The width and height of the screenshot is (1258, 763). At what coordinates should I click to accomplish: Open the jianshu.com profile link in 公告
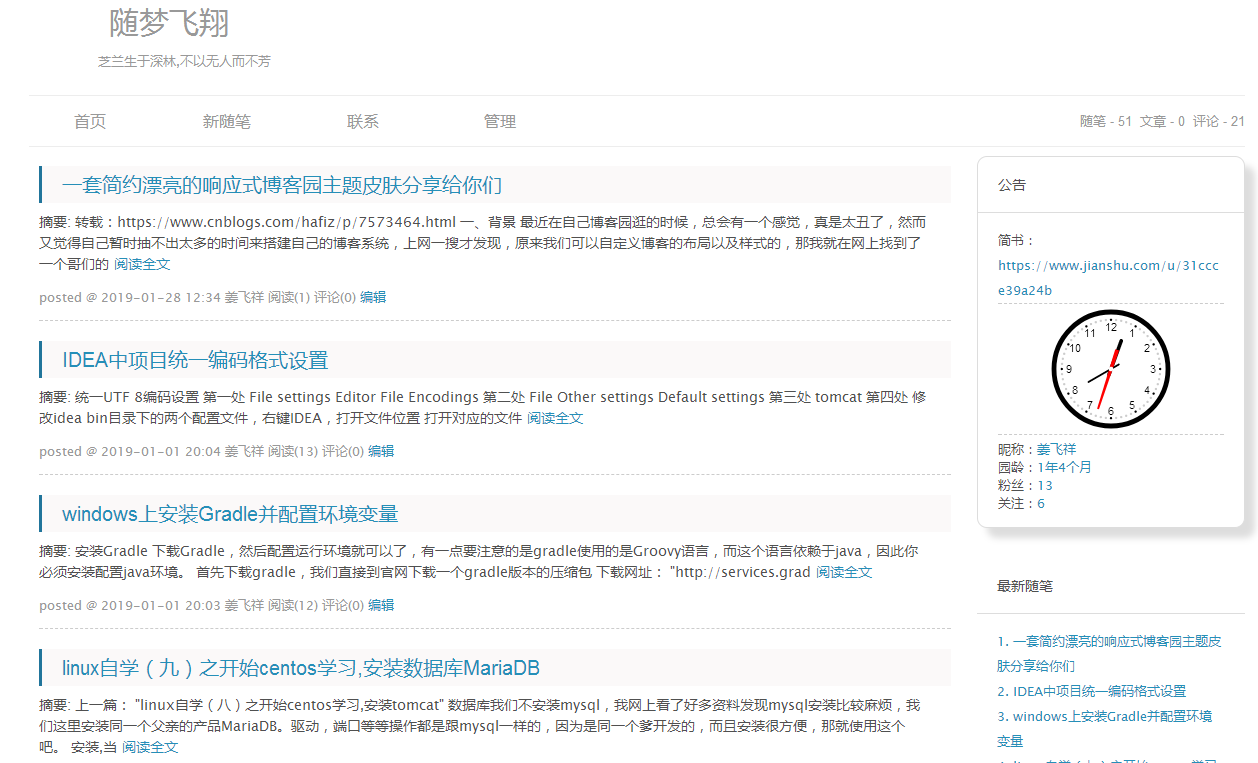pyautogui.click(x=1108, y=278)
